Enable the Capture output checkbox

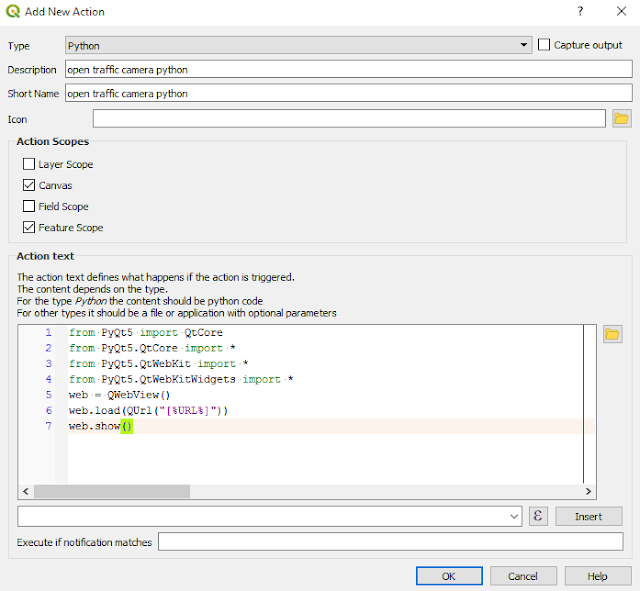pos(544,44)
